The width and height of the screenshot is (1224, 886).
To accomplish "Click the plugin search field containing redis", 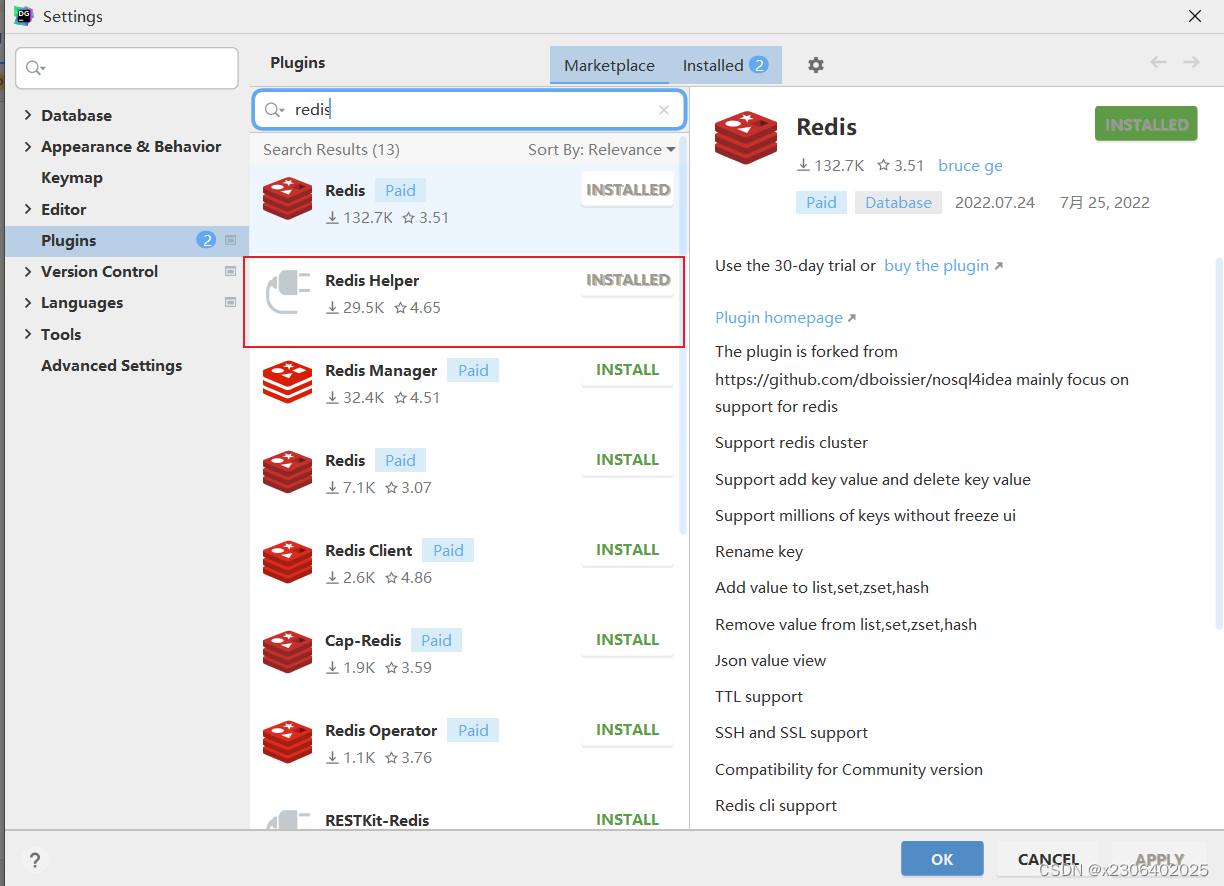I will [469, 110].
